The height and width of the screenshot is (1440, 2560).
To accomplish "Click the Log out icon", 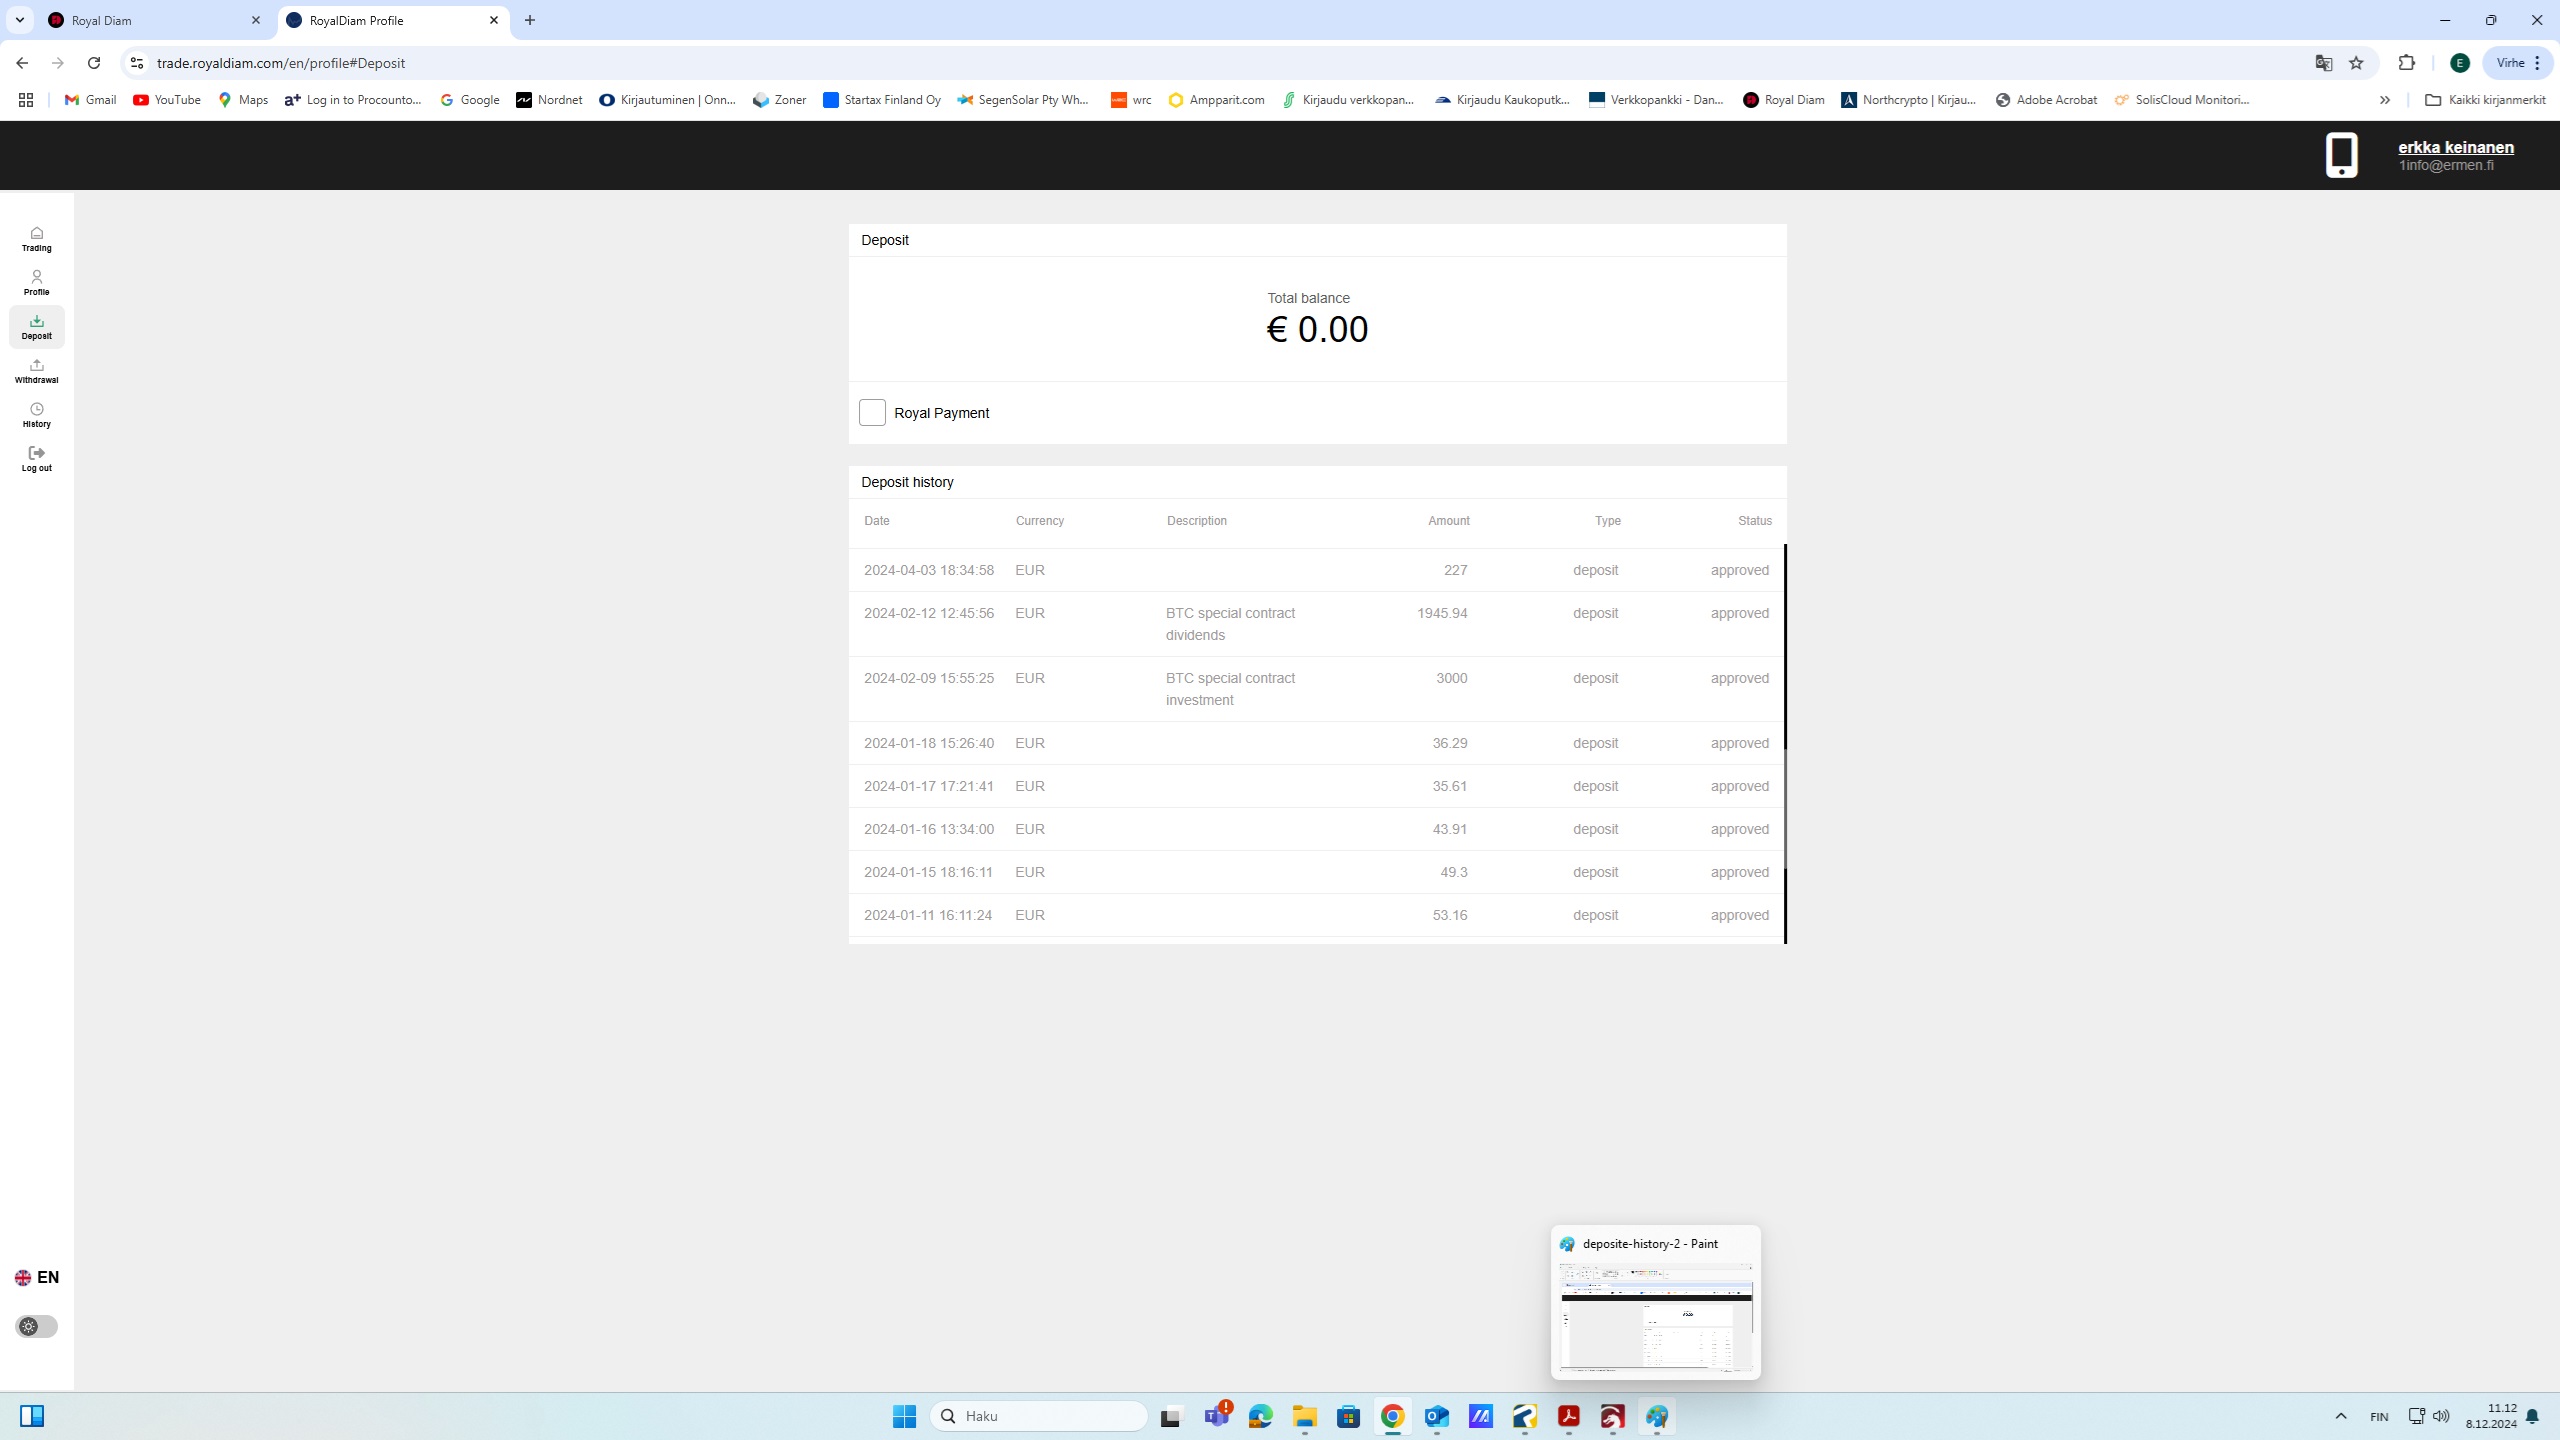I will click(x=36, y=458).
